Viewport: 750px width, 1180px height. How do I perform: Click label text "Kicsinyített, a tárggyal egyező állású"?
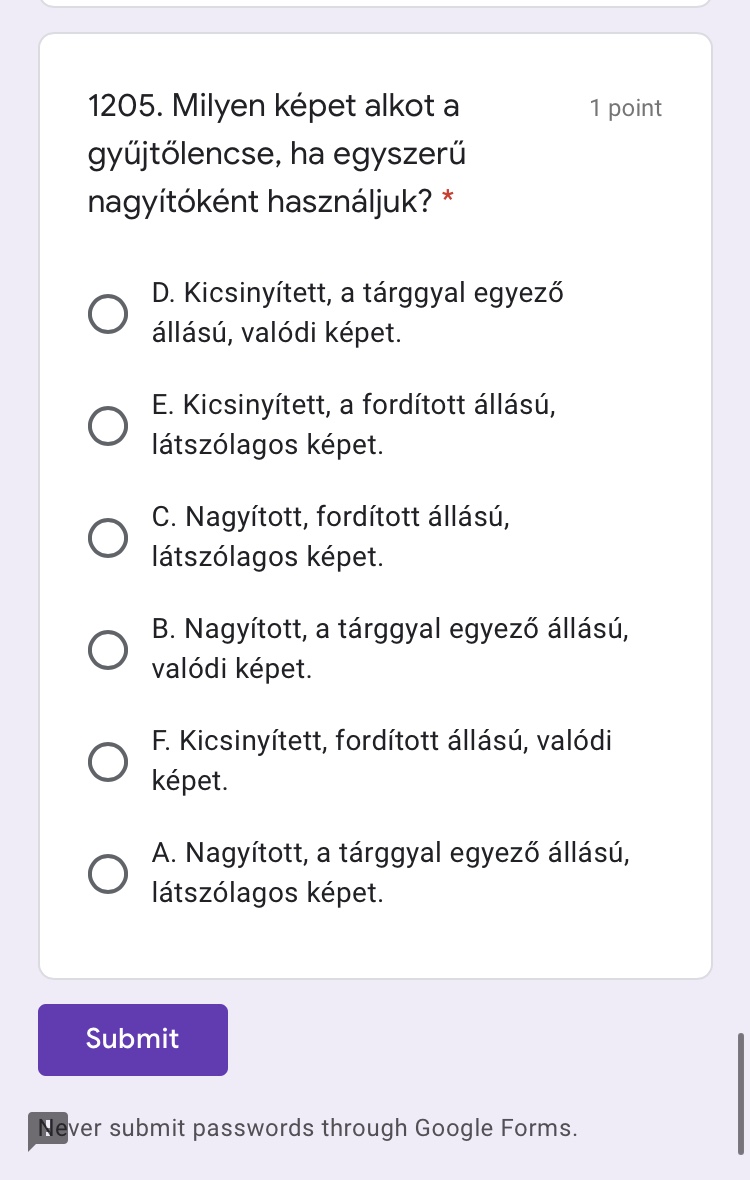point(358,294)
